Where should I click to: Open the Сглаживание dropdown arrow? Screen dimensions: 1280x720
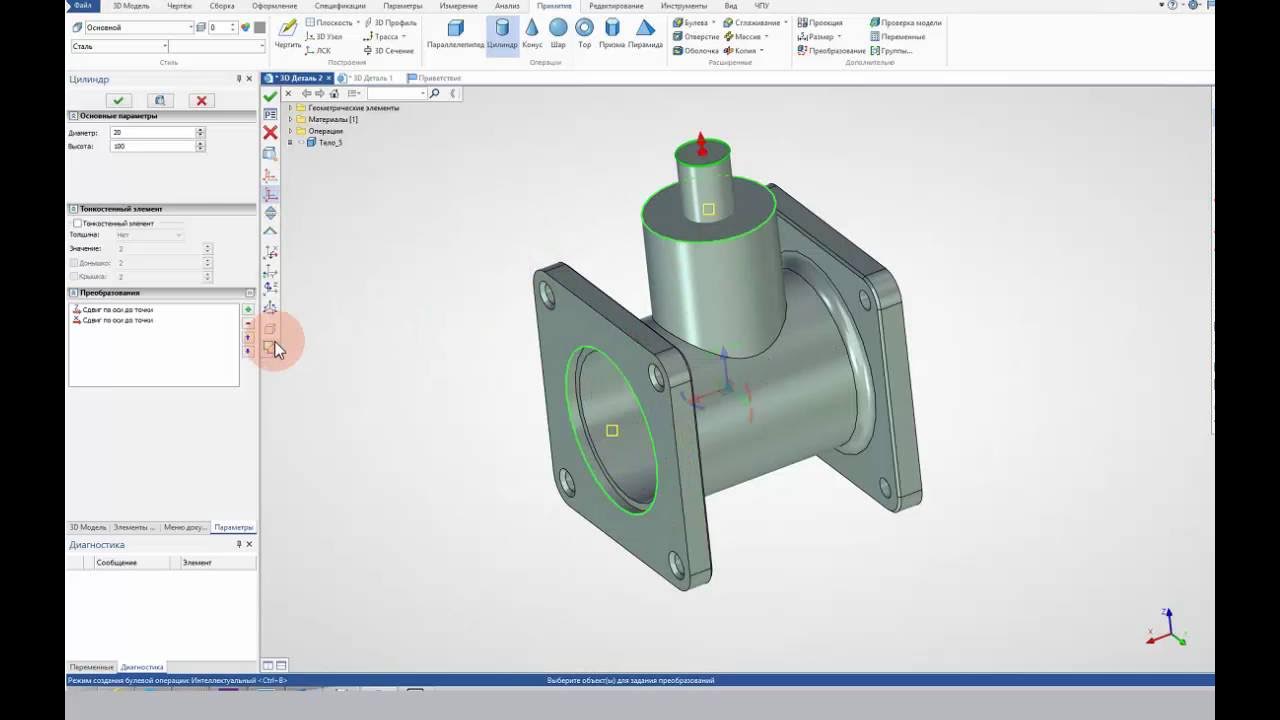[786, 22]
